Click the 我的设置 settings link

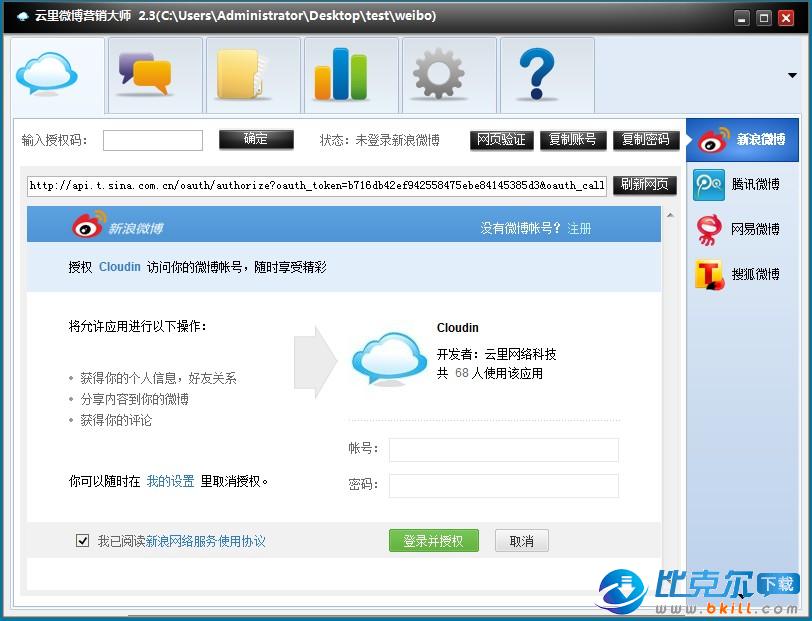point(170,482)
